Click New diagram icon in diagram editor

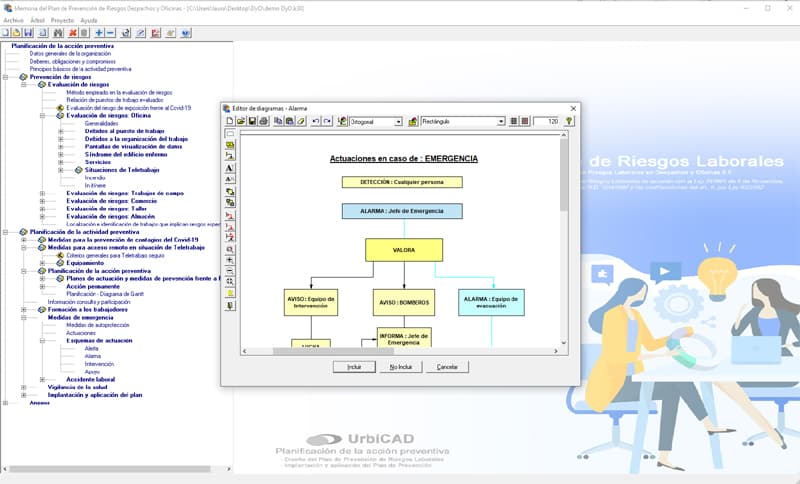point(230,121)
